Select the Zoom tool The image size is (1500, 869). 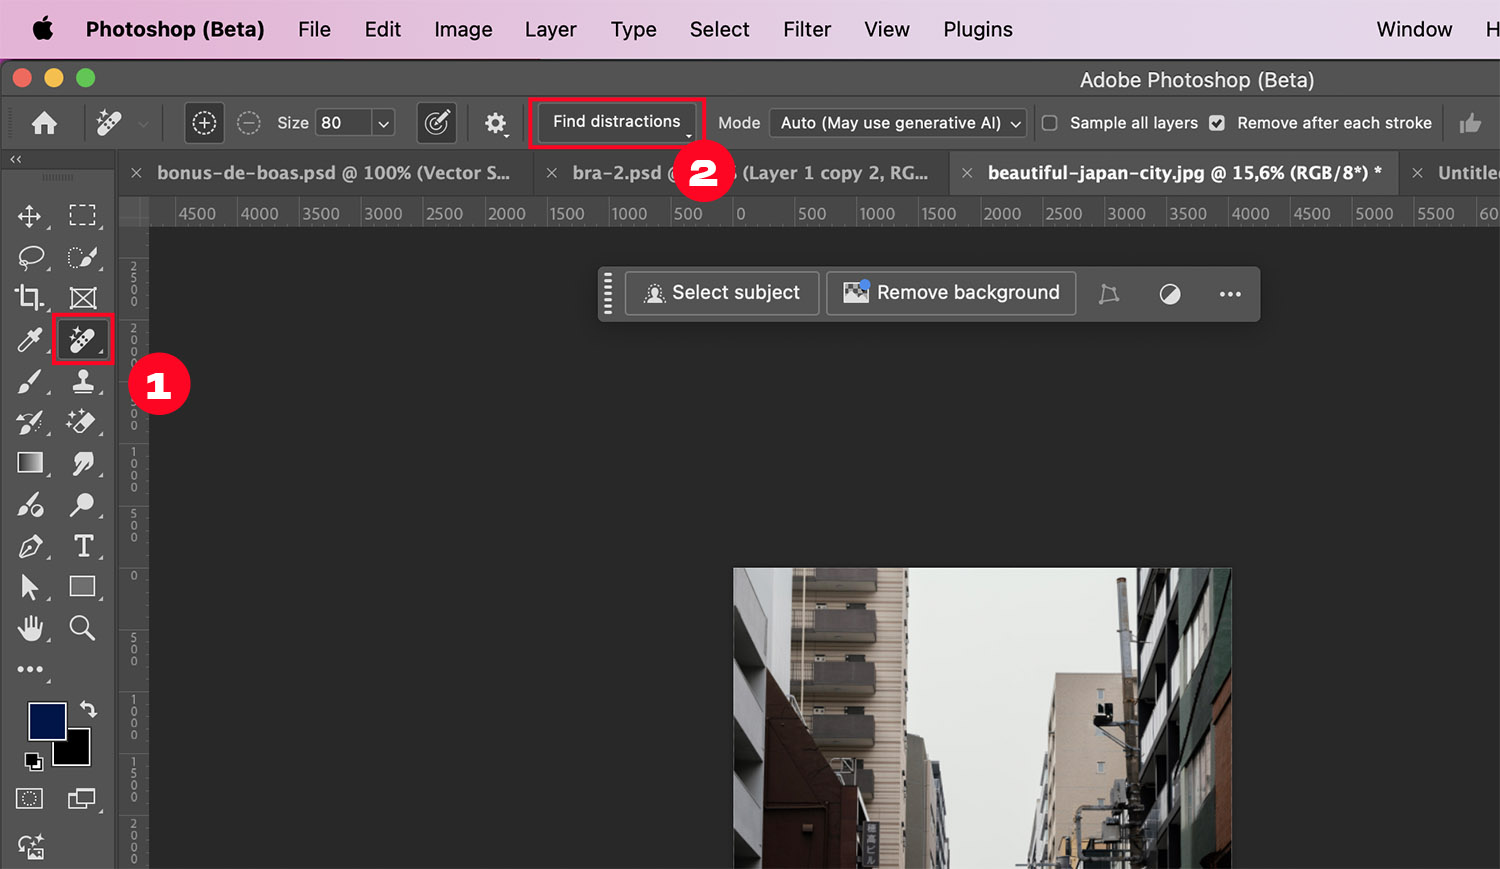82,628
